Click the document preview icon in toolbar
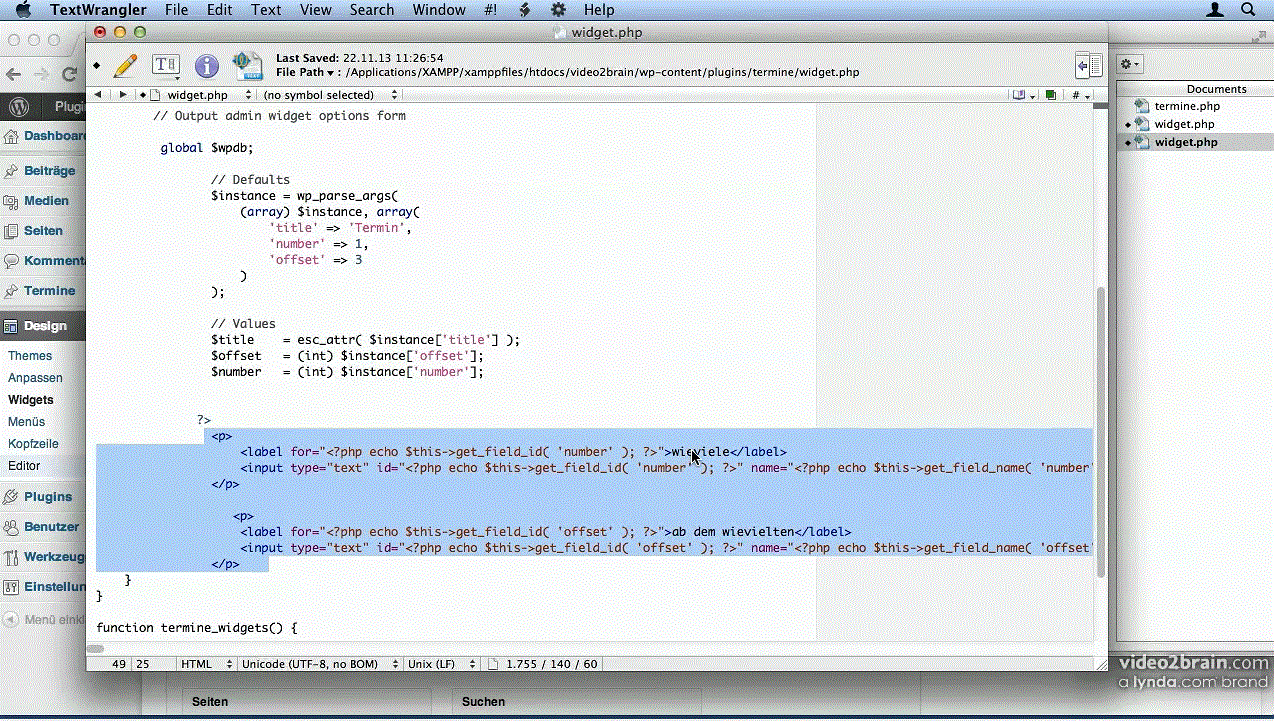This screenshot has height=721, width=1274. pos(247,66)
